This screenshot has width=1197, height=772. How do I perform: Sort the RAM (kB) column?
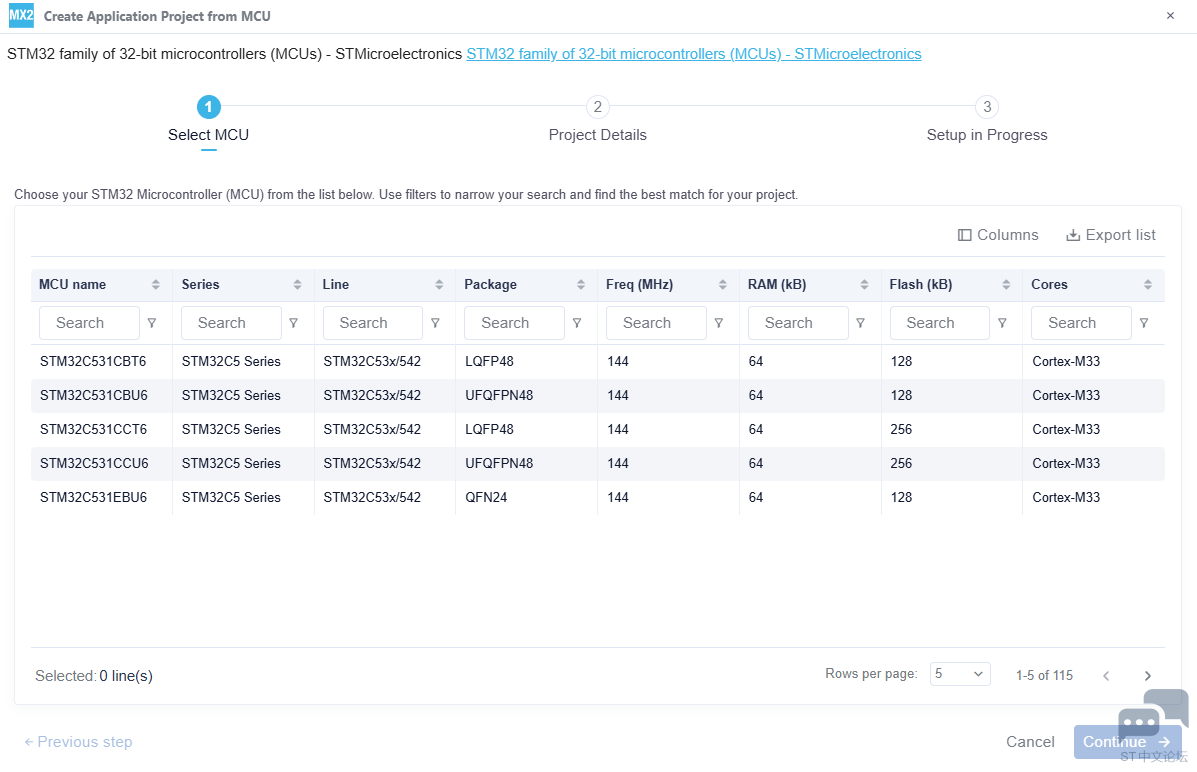864,285
